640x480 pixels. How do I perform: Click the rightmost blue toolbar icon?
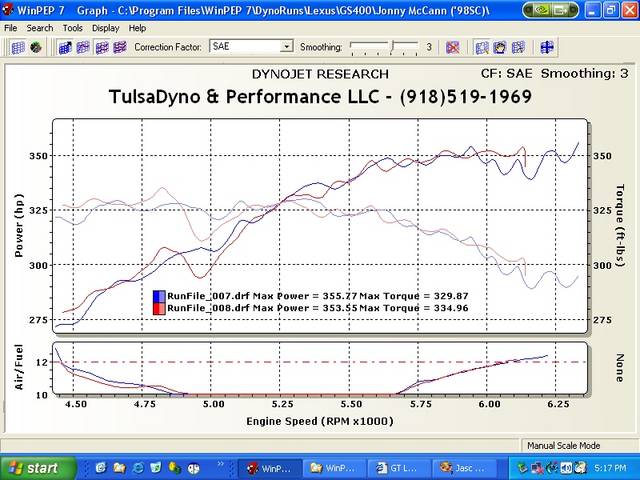547,47
